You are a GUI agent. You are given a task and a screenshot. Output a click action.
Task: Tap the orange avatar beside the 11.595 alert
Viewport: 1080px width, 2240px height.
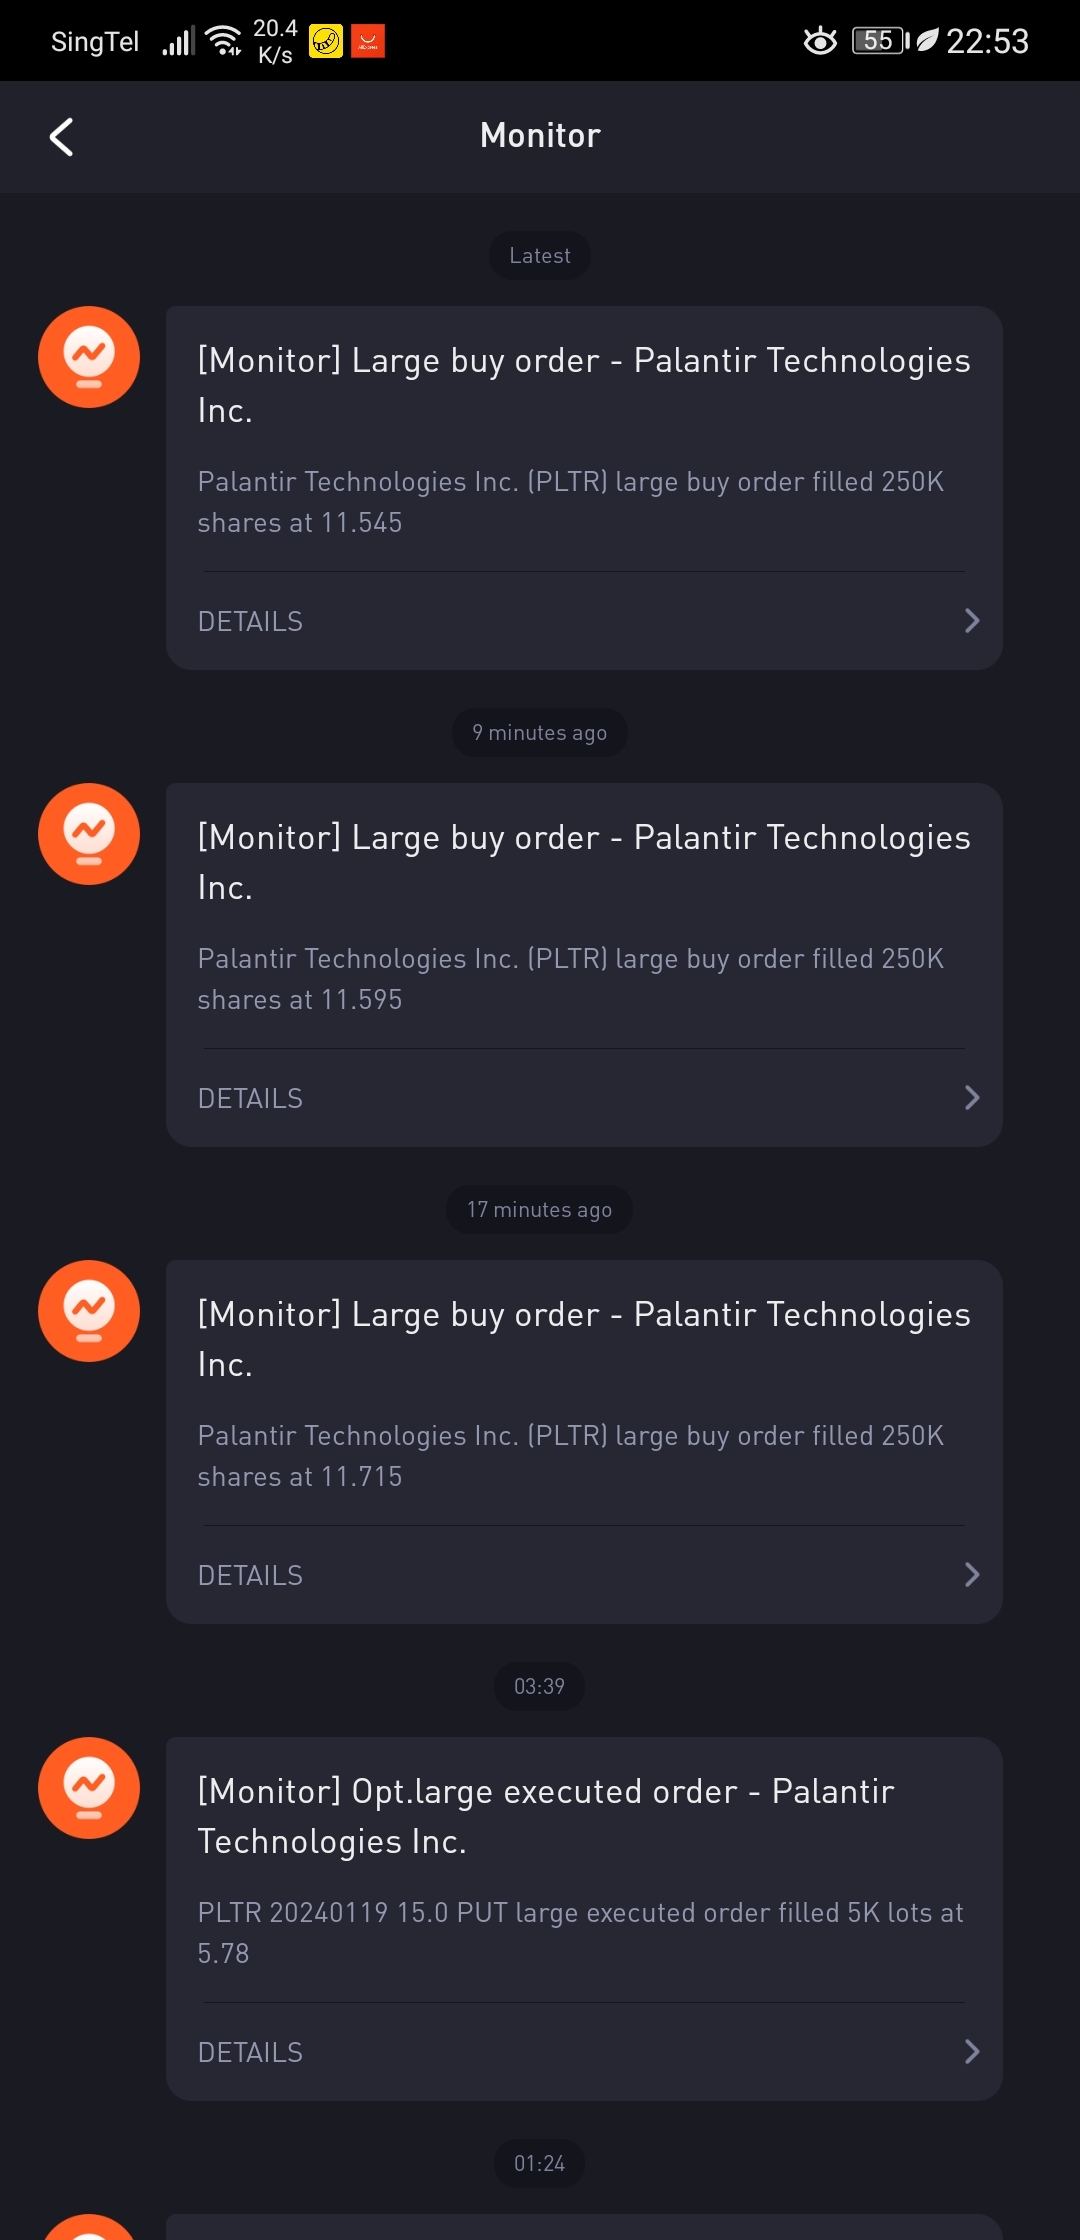[89, 834]
